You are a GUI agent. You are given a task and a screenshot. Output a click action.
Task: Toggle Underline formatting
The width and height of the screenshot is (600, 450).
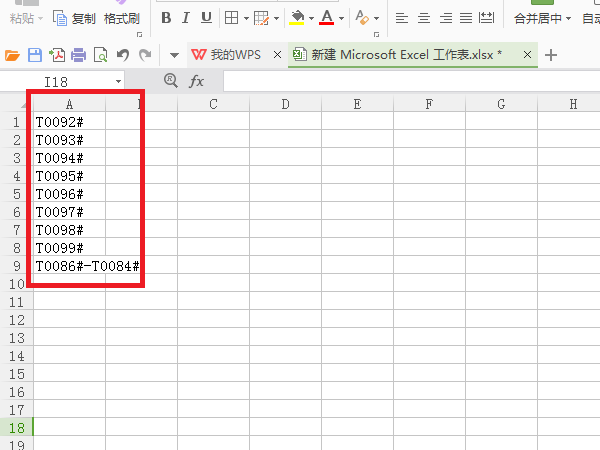206,18
